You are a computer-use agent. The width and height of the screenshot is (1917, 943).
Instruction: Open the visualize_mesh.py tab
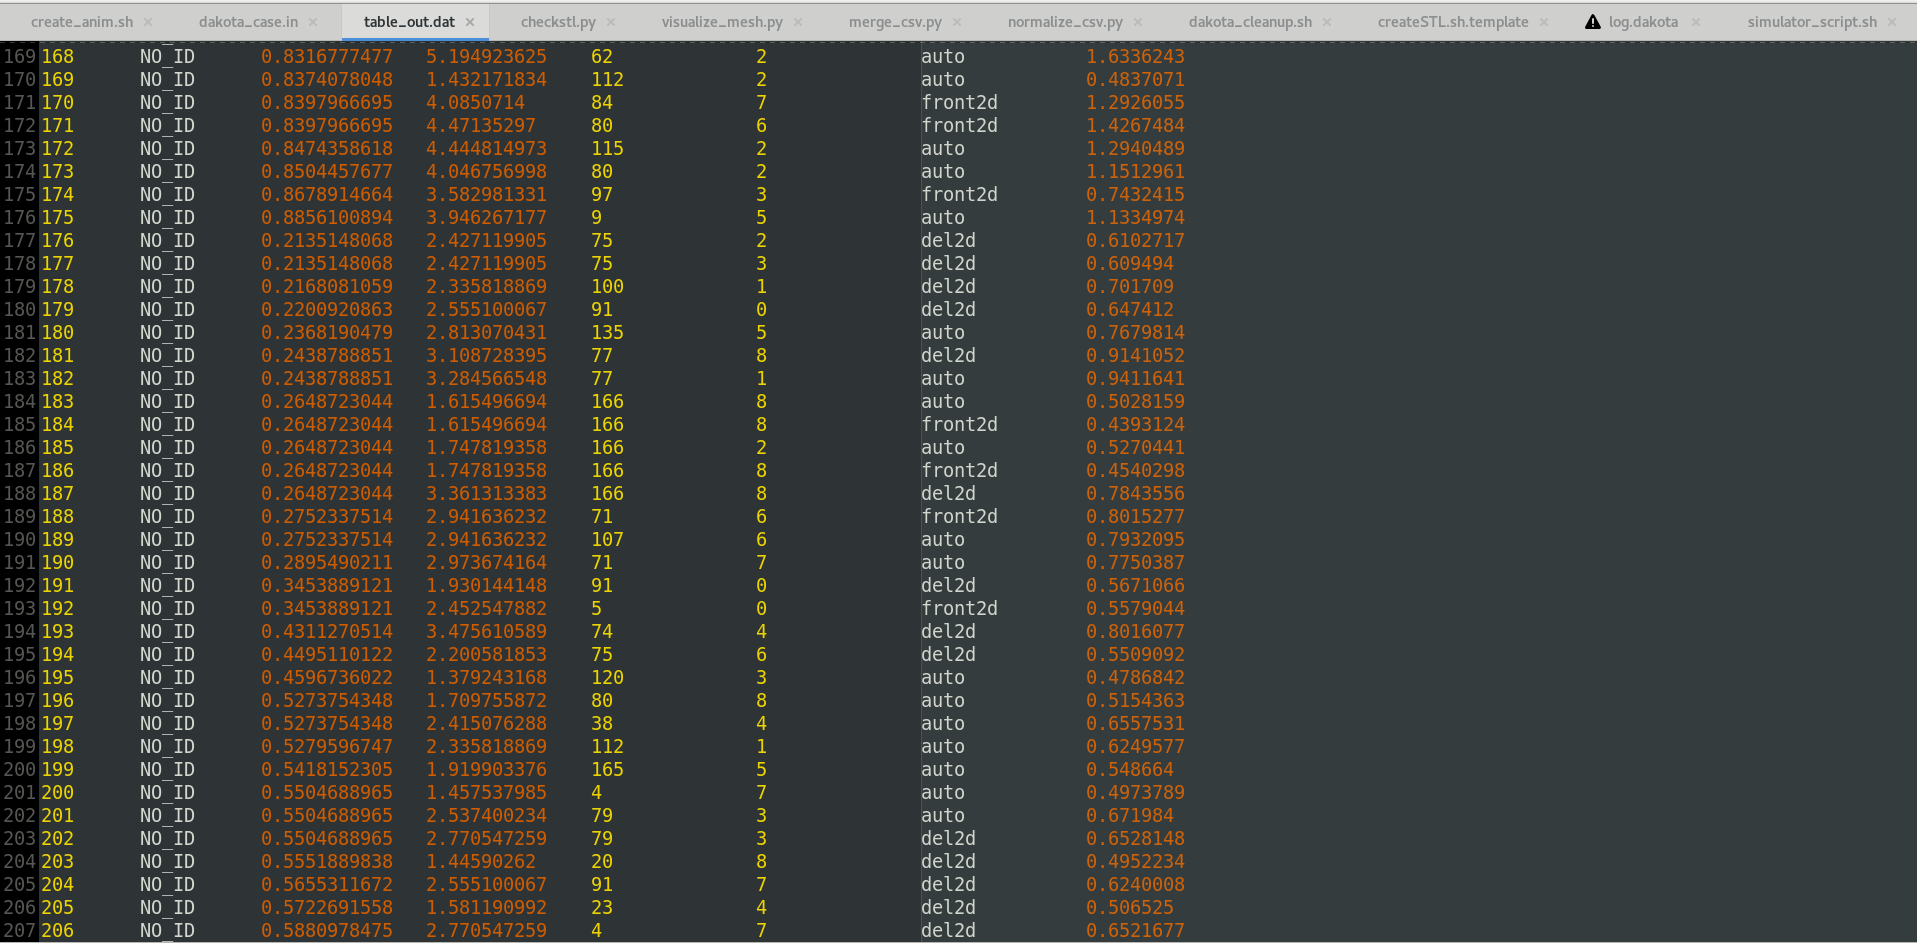(722, 22)
